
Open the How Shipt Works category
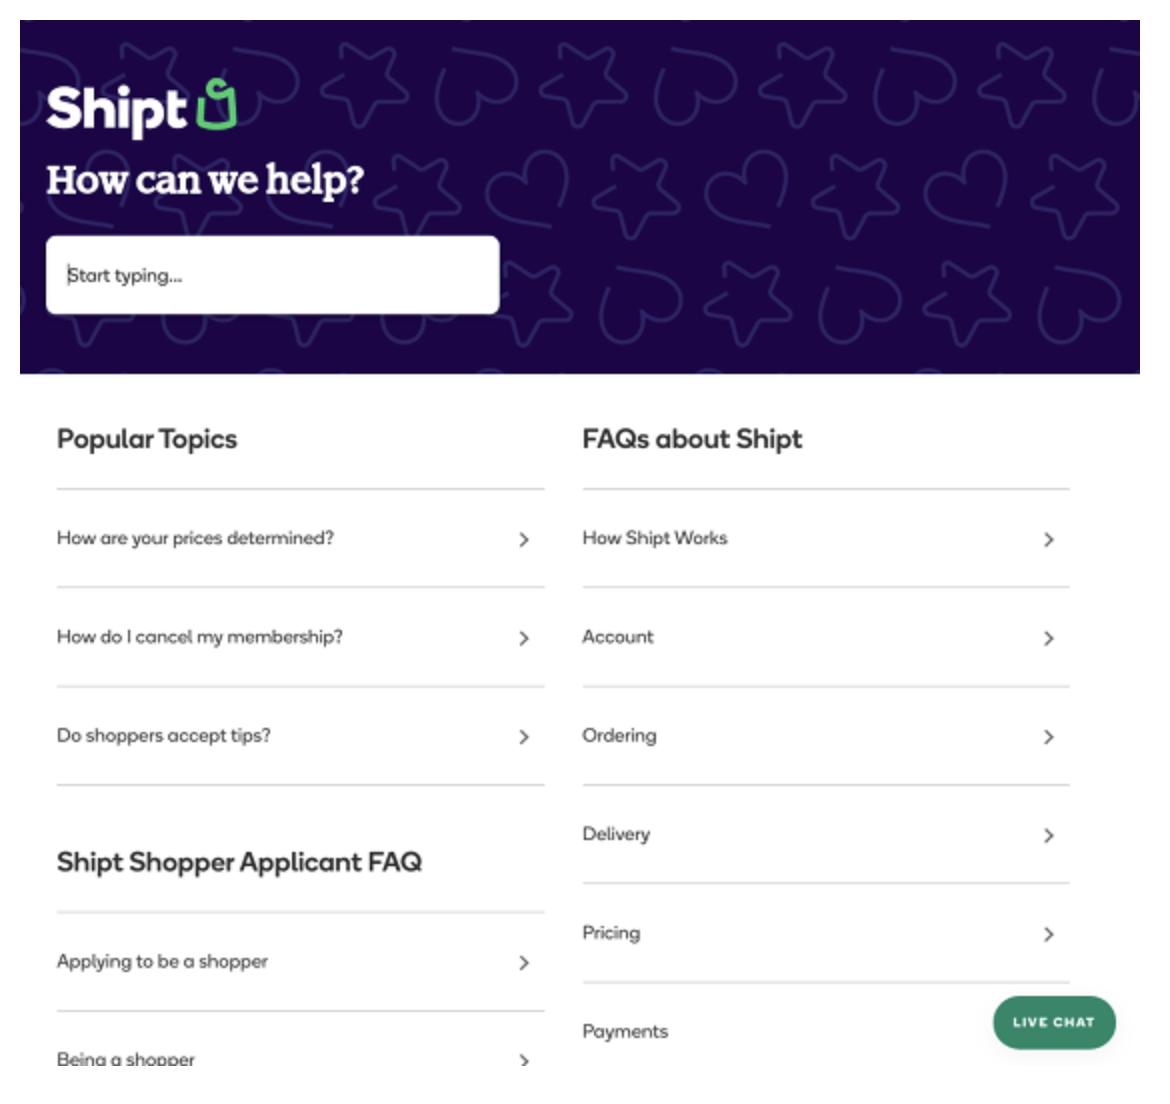655,538
